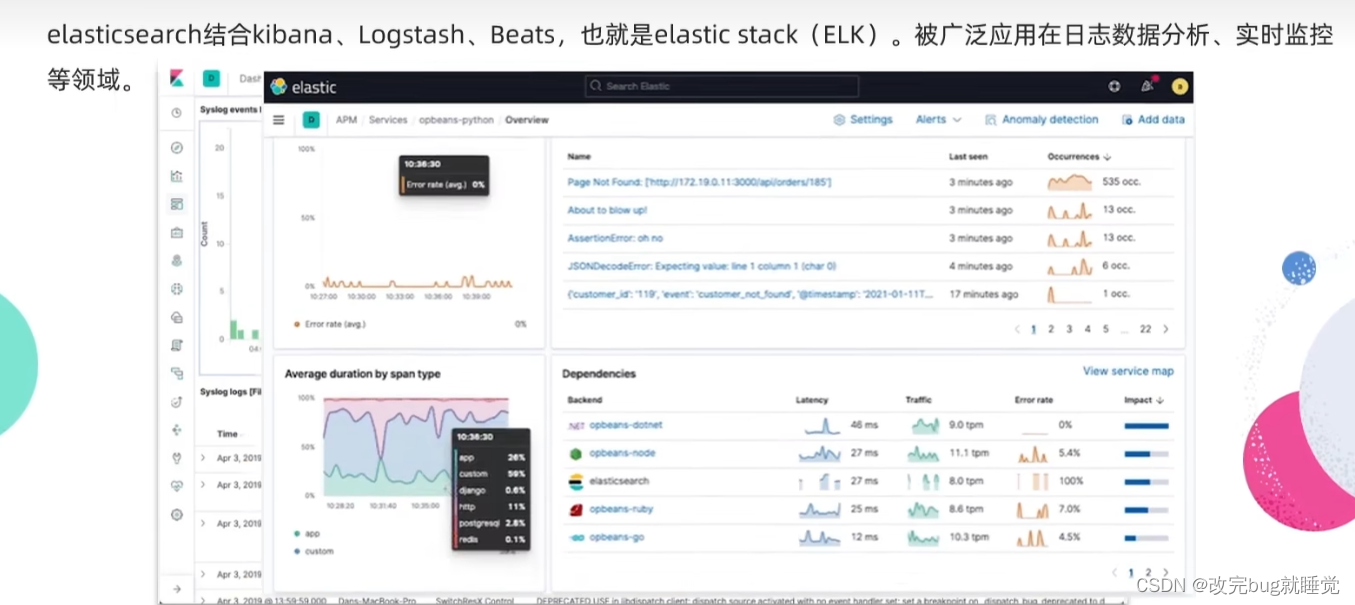The width and height of the screenshot is (1355, 605).
Task: Open the opbeans-dotnet dependency link
Action: 626,425
